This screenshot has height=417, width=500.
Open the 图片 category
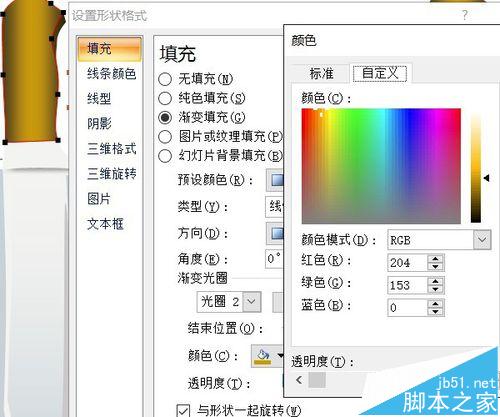(x=99, y=199)
